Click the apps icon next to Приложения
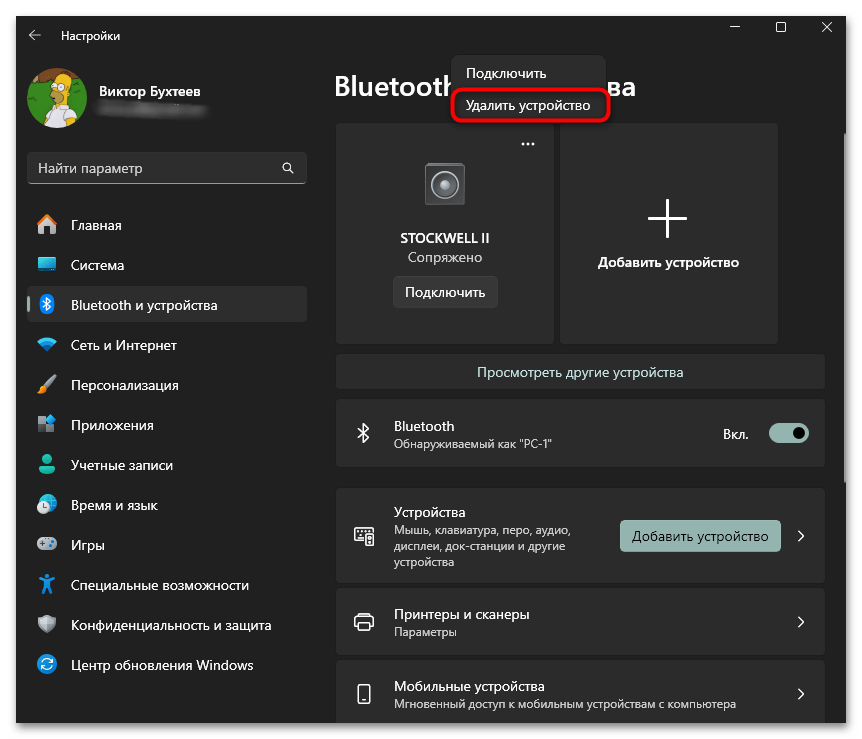862x739 pixels. click(47, 424)
